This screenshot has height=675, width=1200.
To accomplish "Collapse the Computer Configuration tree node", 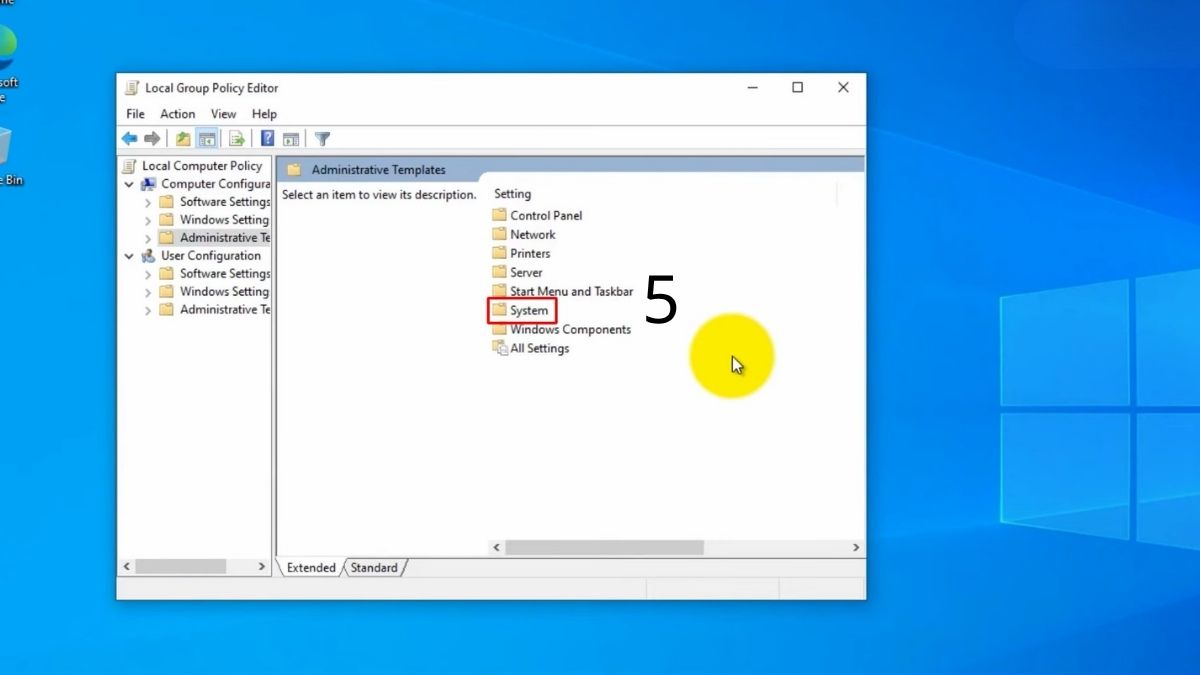I will click(x=129, y=184).
